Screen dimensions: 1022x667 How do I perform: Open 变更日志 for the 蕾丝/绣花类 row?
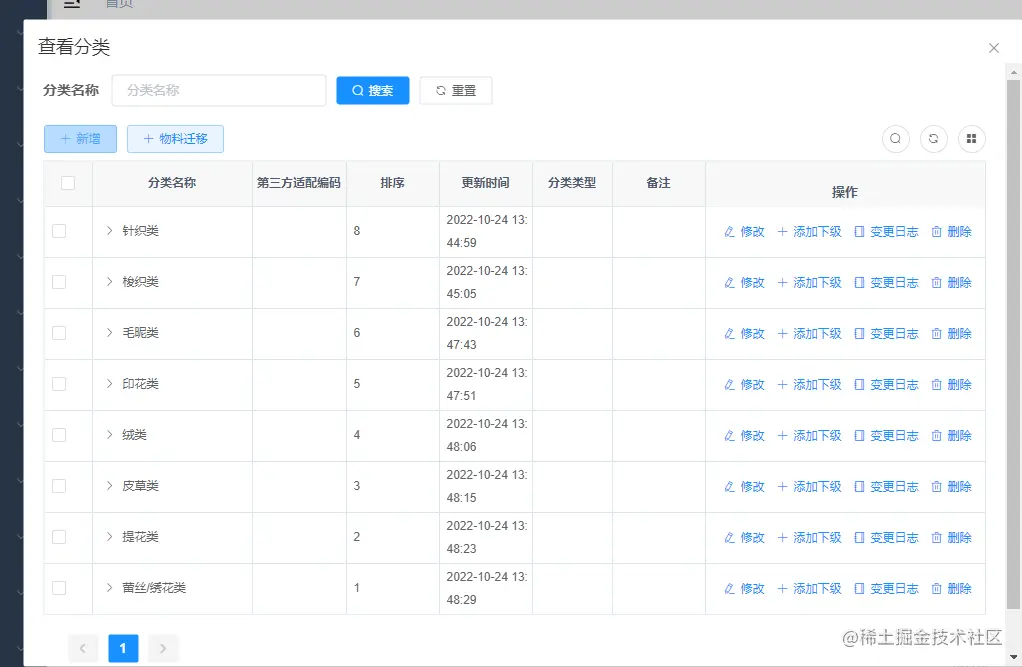[886, 588]
